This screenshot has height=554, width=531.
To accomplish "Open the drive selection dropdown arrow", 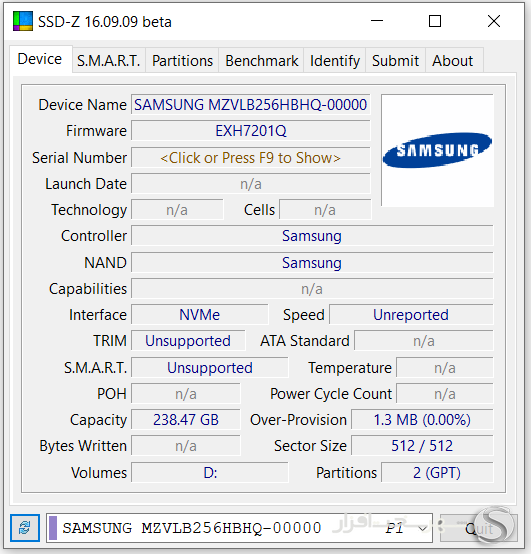I will pos(422,528).
